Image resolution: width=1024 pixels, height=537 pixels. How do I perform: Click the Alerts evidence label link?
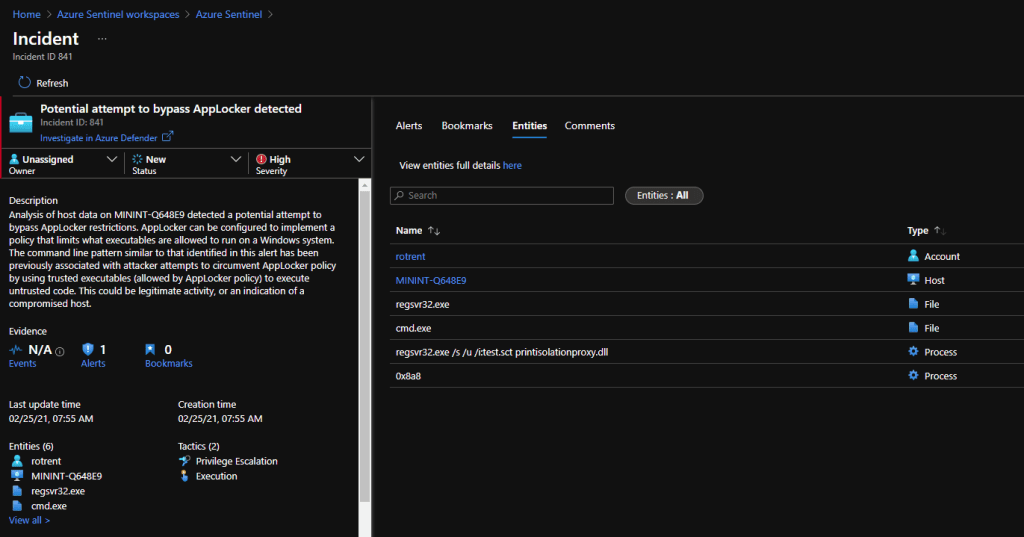[93, 363]
